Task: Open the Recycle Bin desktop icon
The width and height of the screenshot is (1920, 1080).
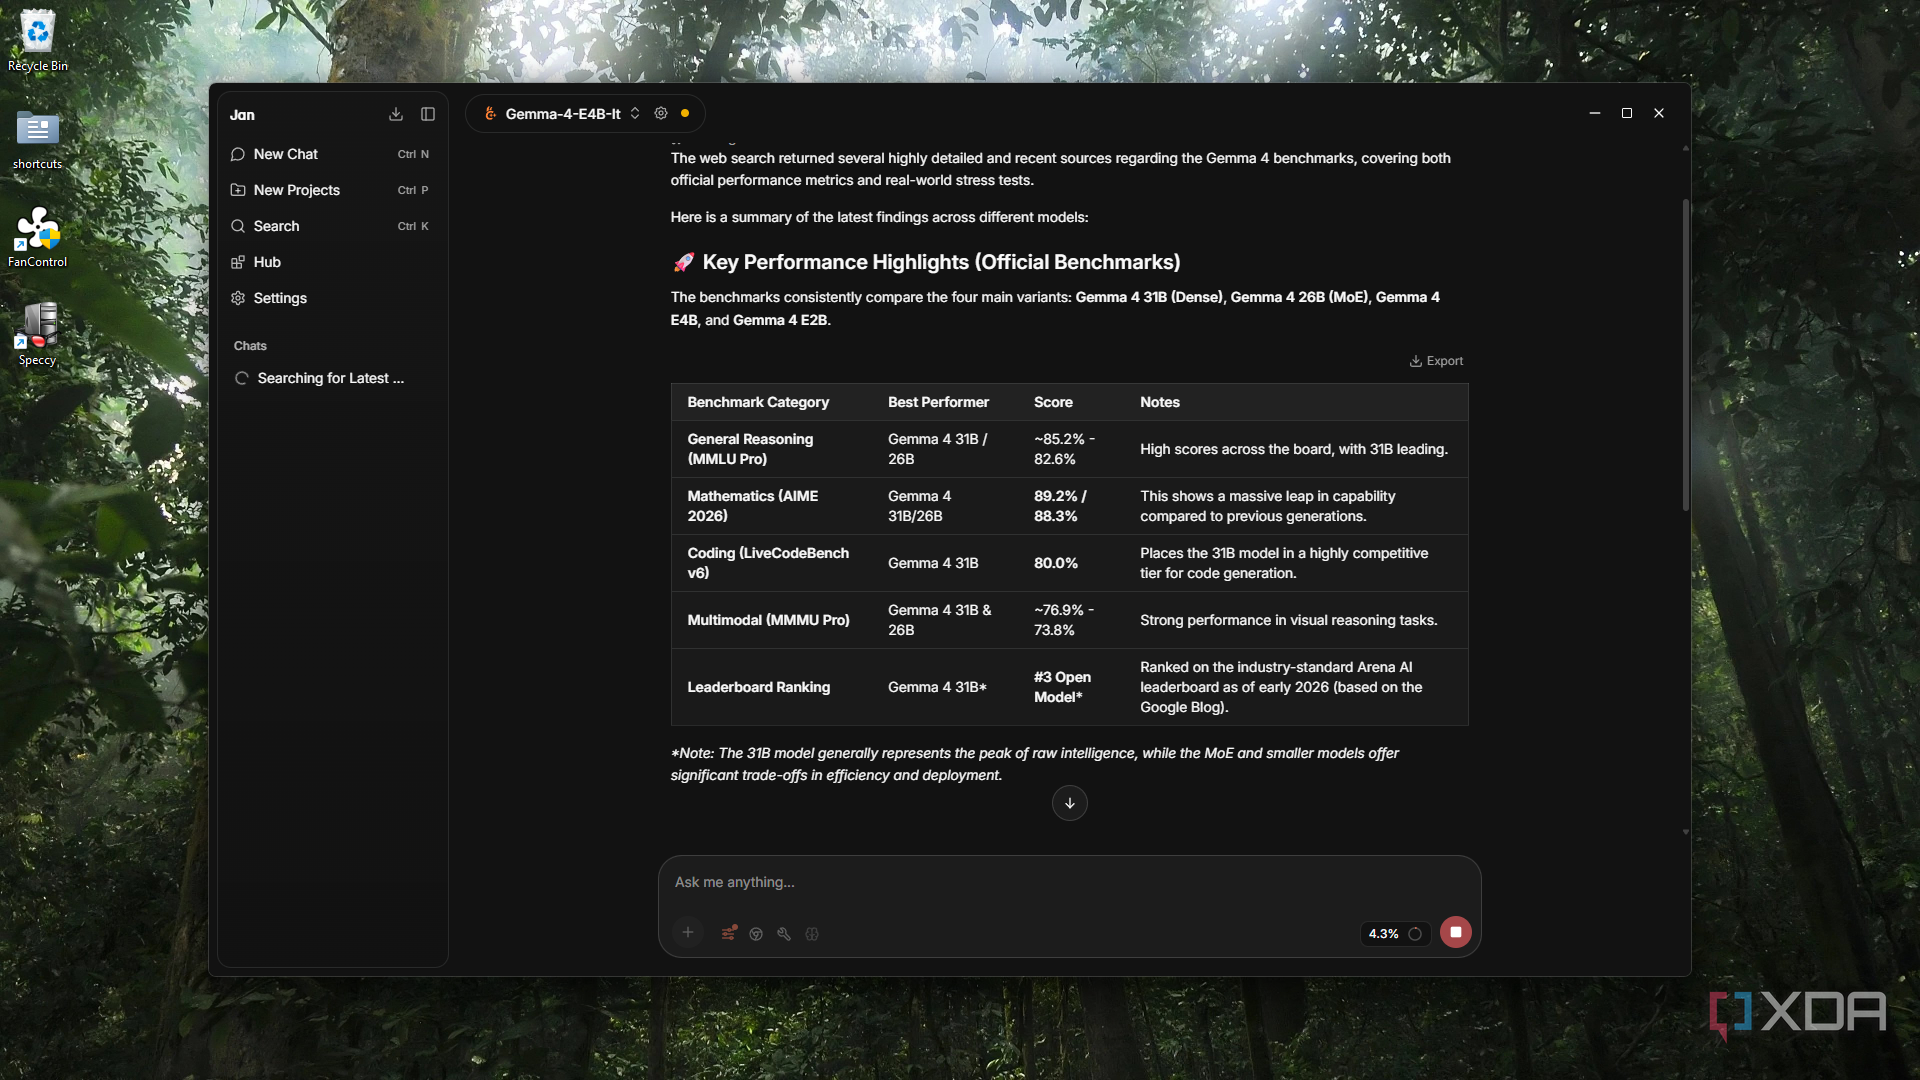Action: coord(38,41)
